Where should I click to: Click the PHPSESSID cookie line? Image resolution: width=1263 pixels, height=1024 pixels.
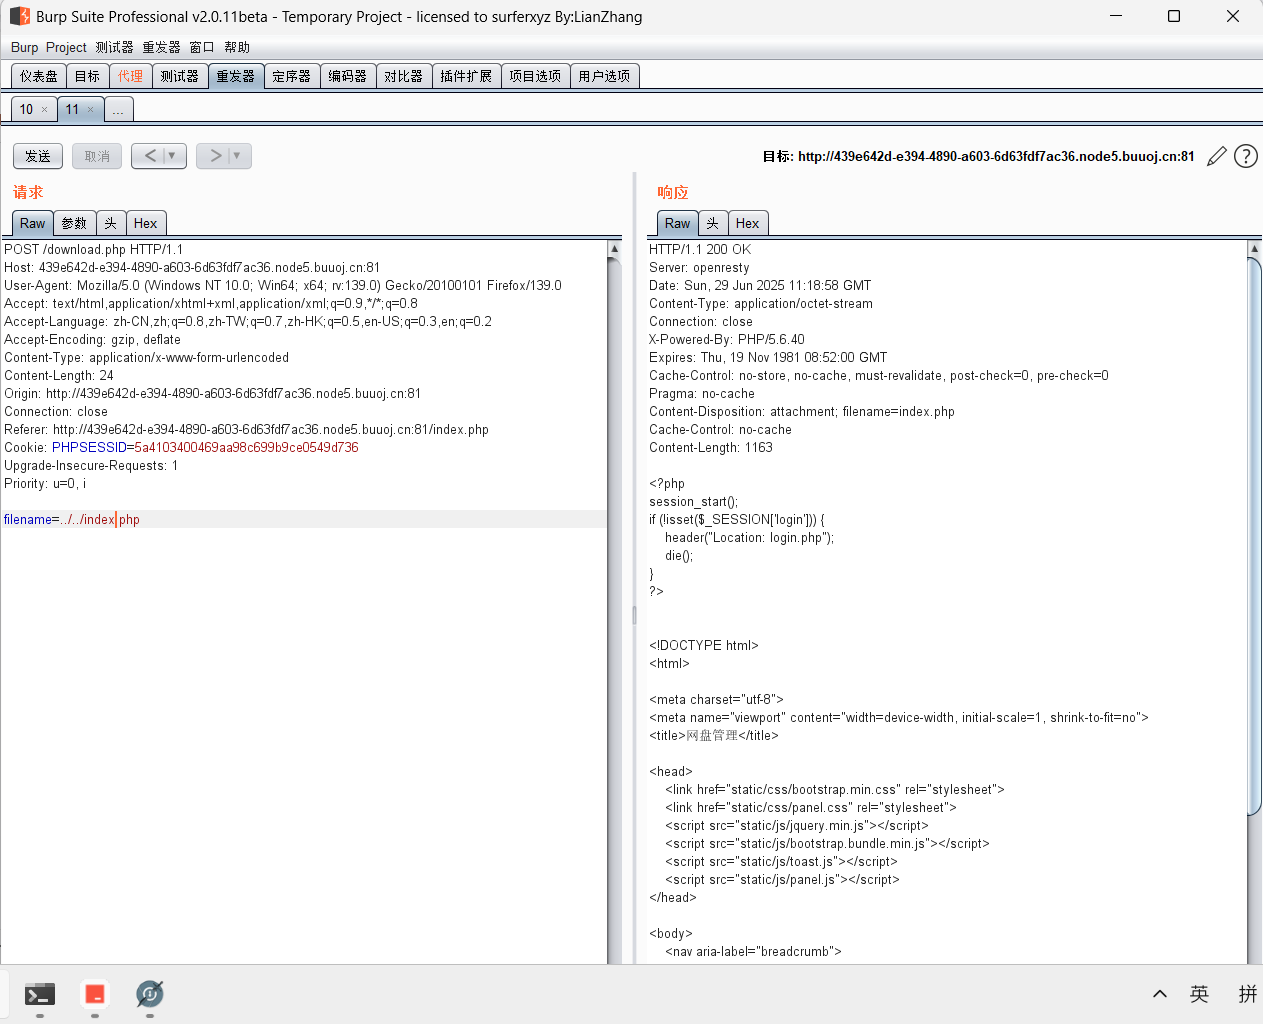(181, 447)
